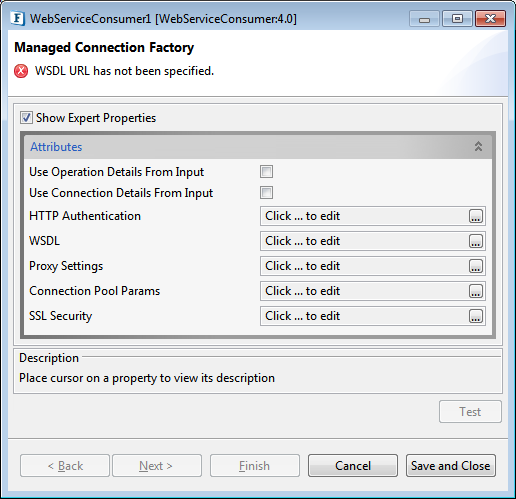The image size is (516, 499).
Task: Select the Proxy Settings property label
Action: pos(66,266)
